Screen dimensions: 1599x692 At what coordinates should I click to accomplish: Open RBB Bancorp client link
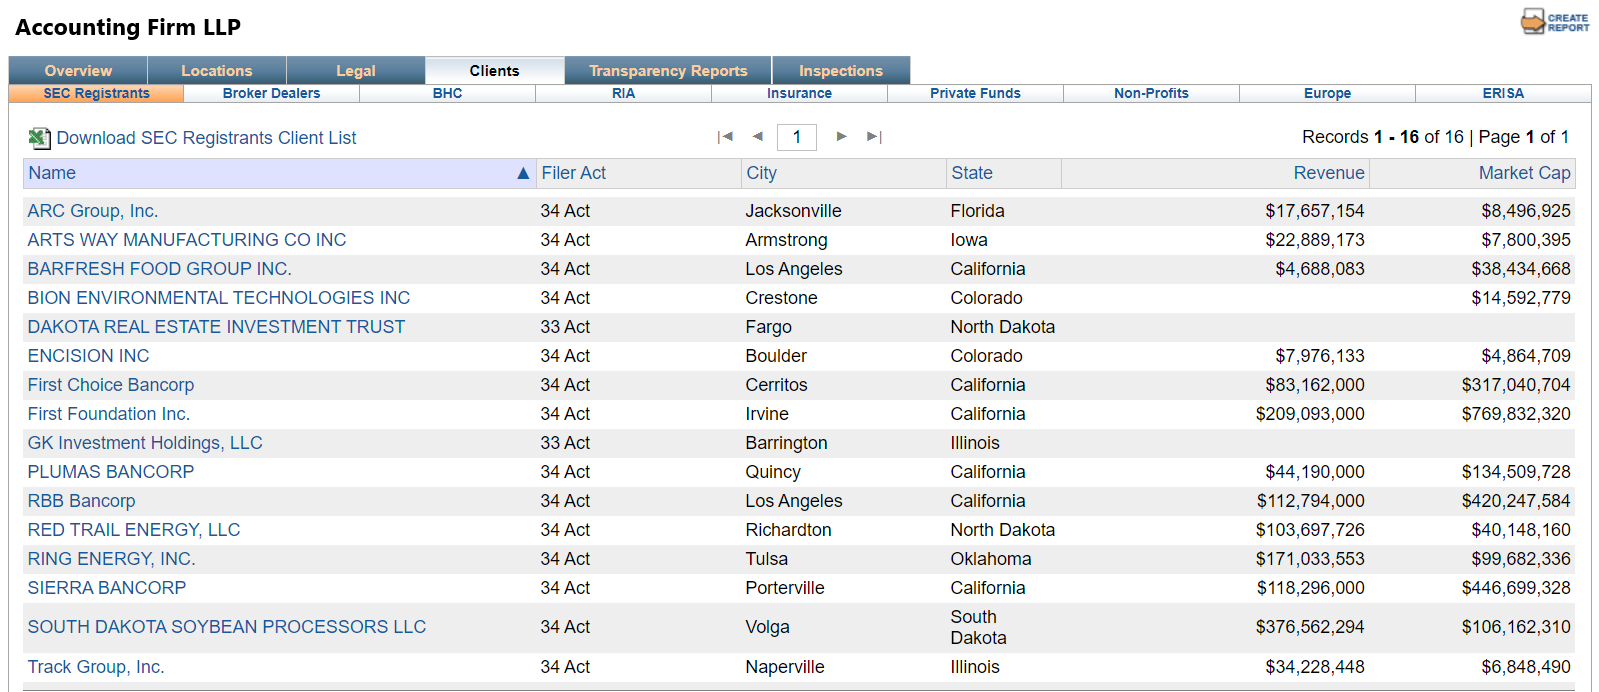pyautogui.click(x=81, y=501)
